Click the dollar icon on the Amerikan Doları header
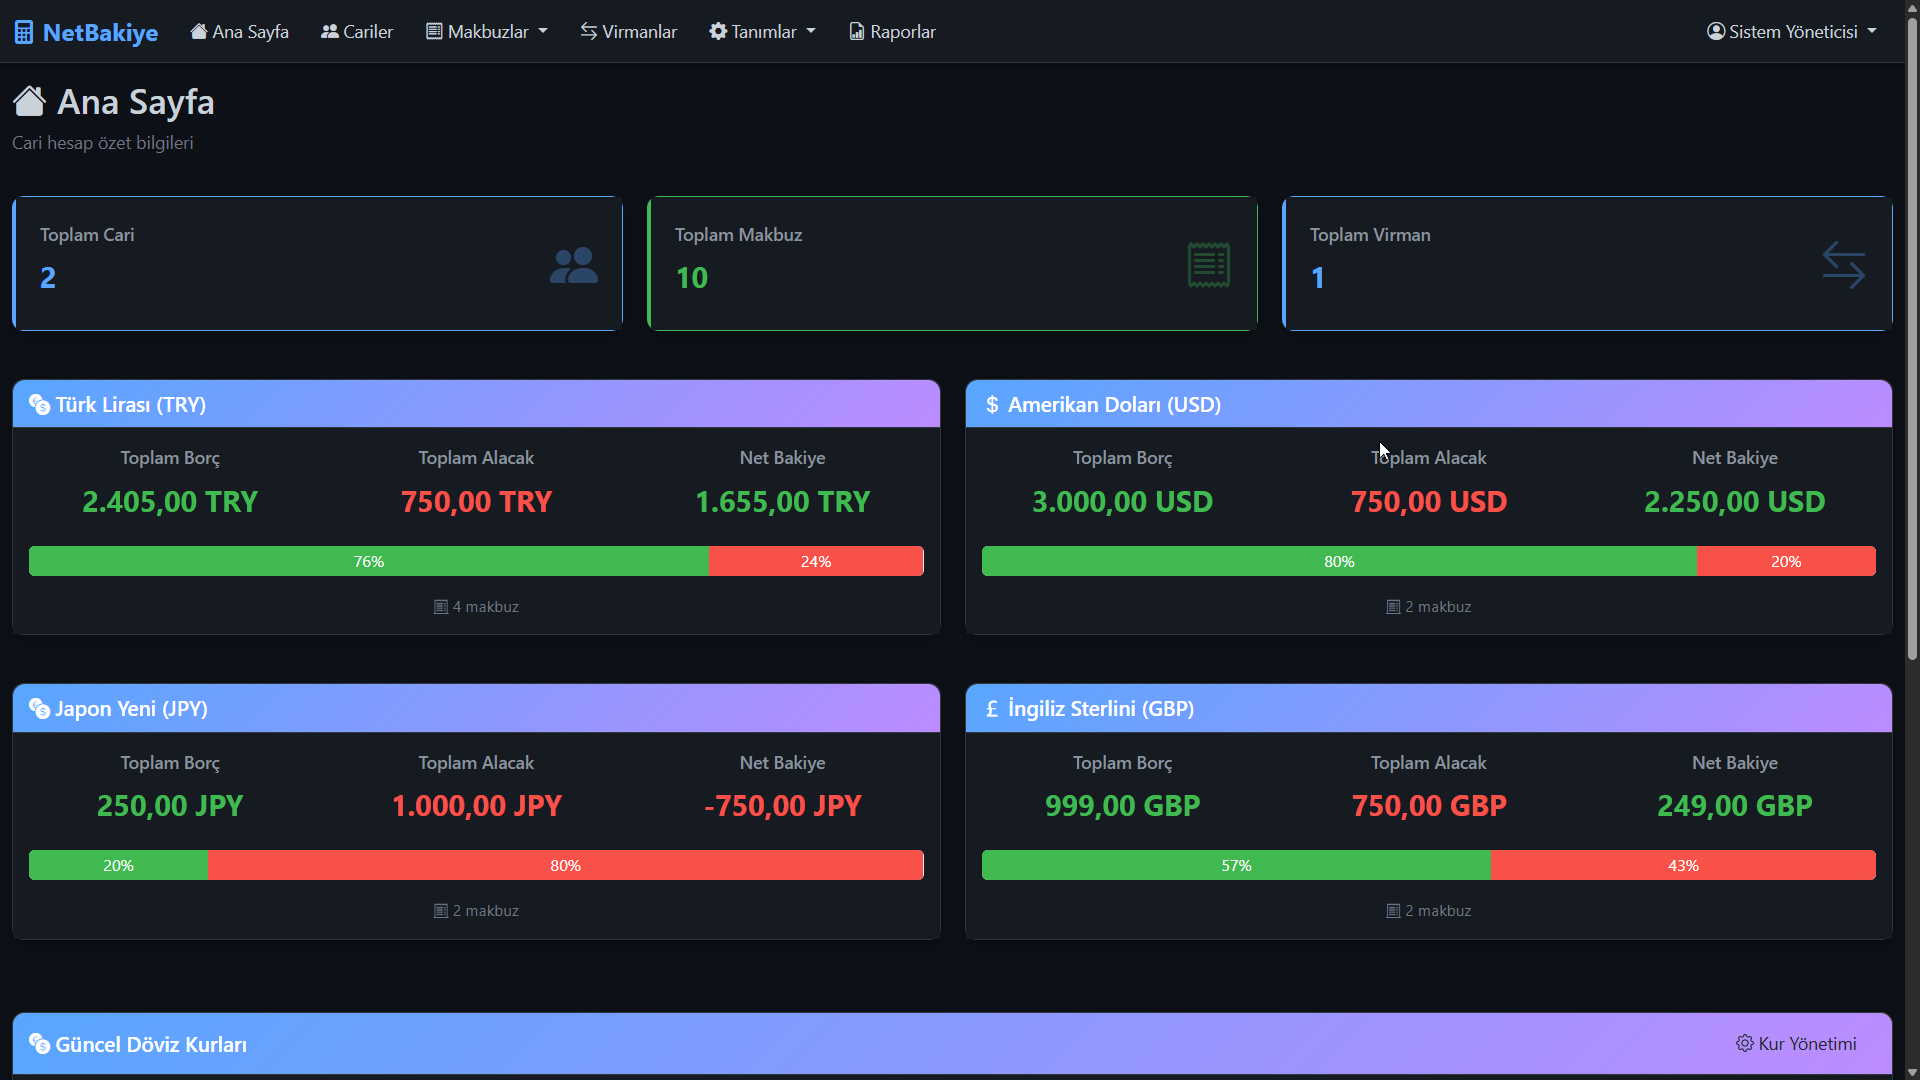Screen dimensions: 1920x1080 (x=991, y=405)
